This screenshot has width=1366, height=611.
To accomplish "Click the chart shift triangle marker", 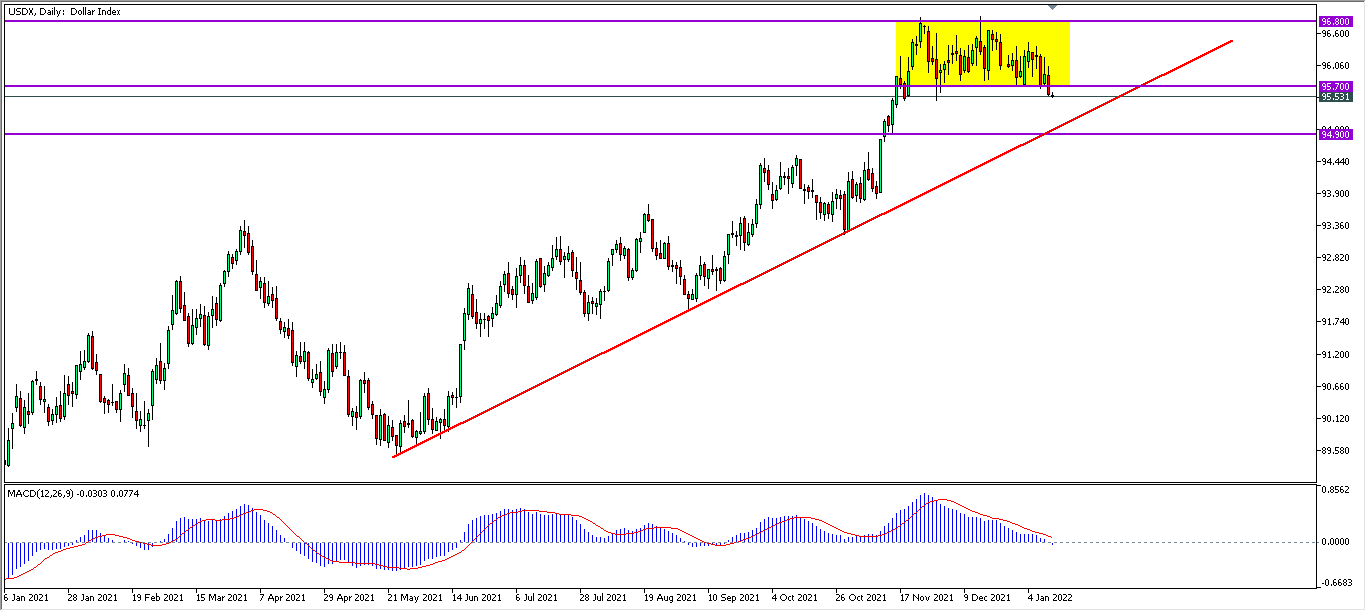I will coord(1053,6).
